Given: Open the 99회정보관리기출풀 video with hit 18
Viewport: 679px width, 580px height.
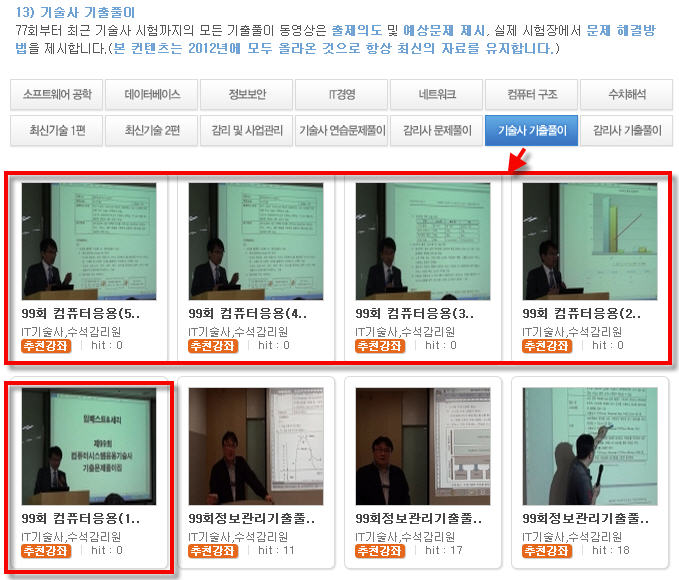Looking at the screenshot, I should [x=590, y=446].
